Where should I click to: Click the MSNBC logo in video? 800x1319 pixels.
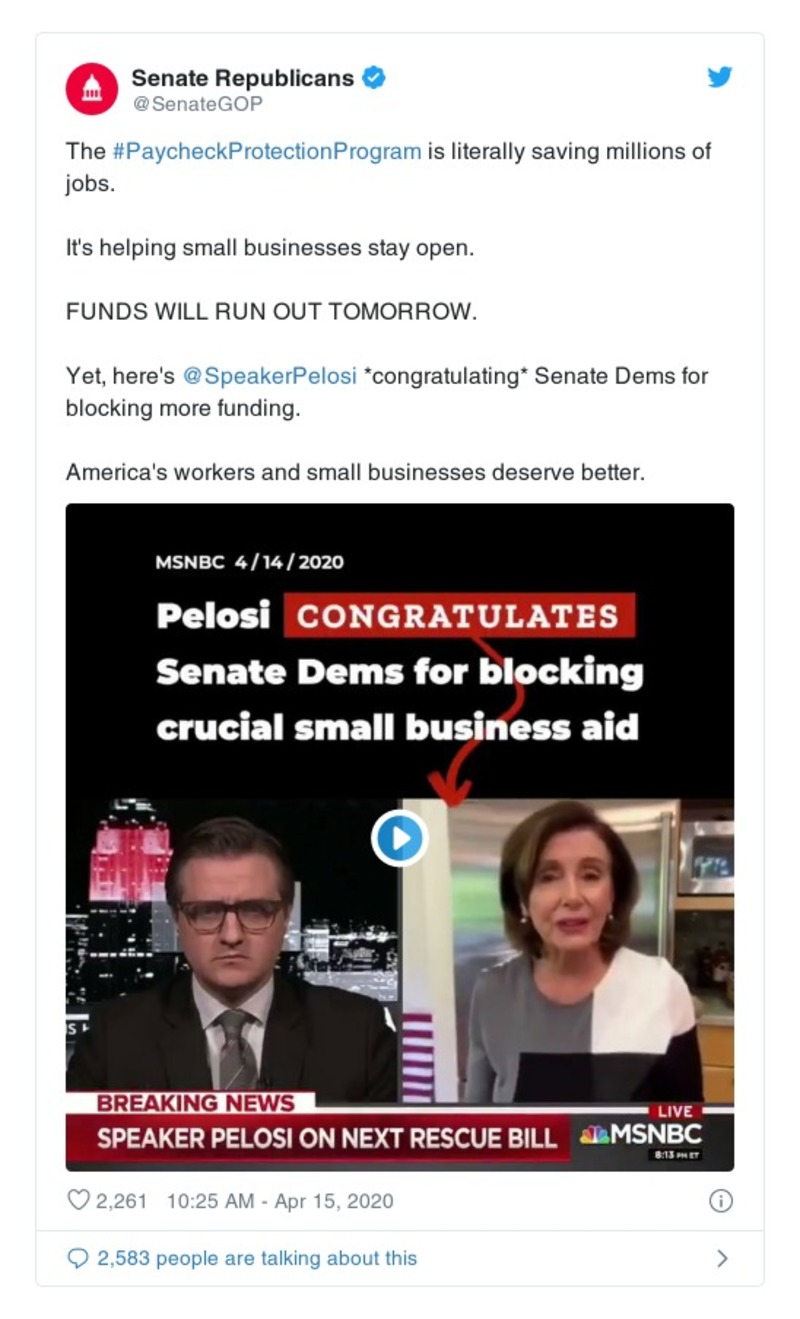click(641, 1134)
